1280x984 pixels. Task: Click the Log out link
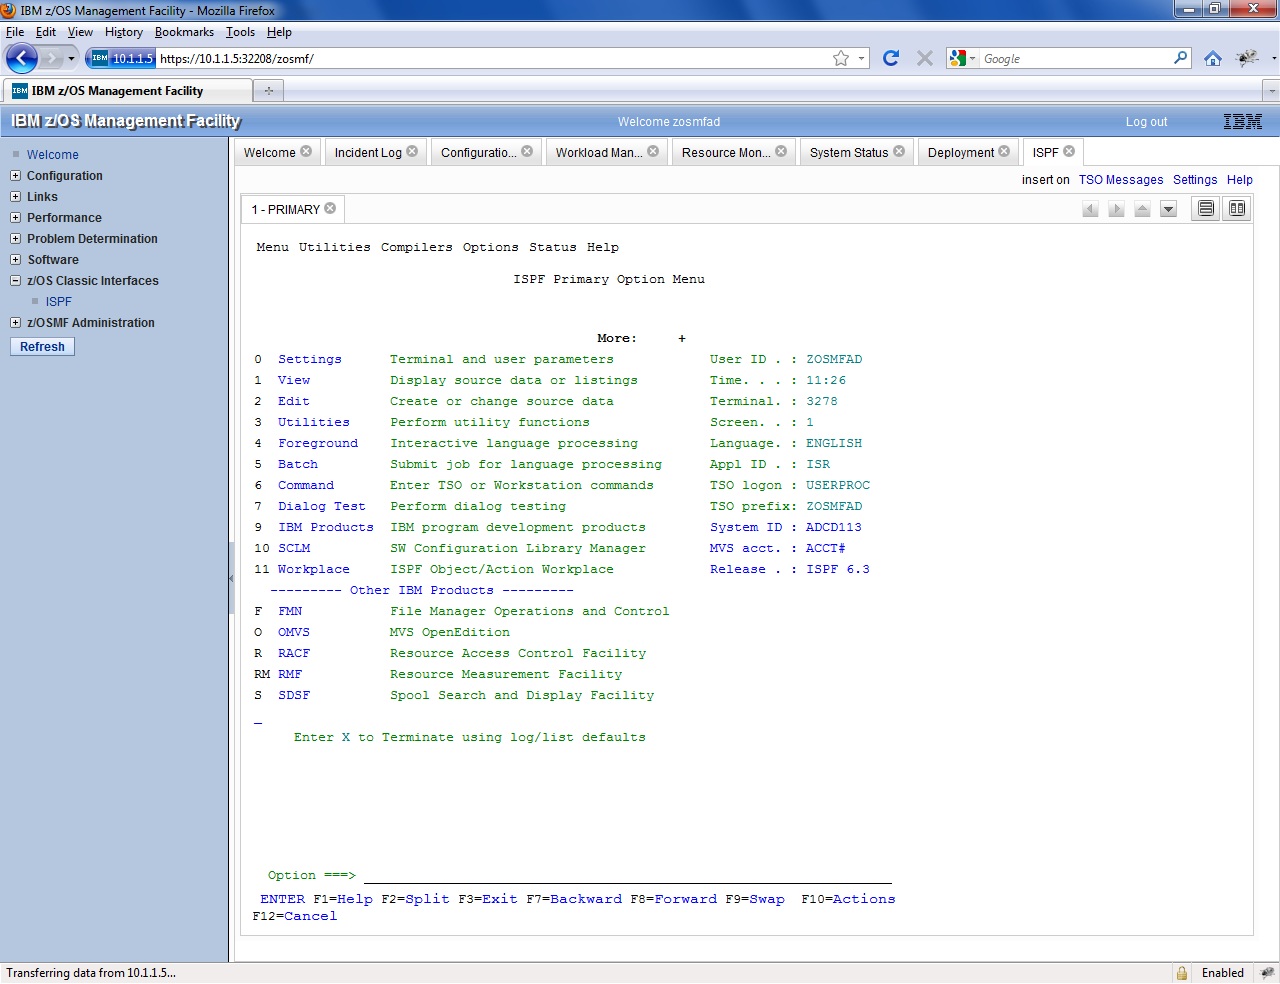pyautogui.click(x=1146, y=121)
